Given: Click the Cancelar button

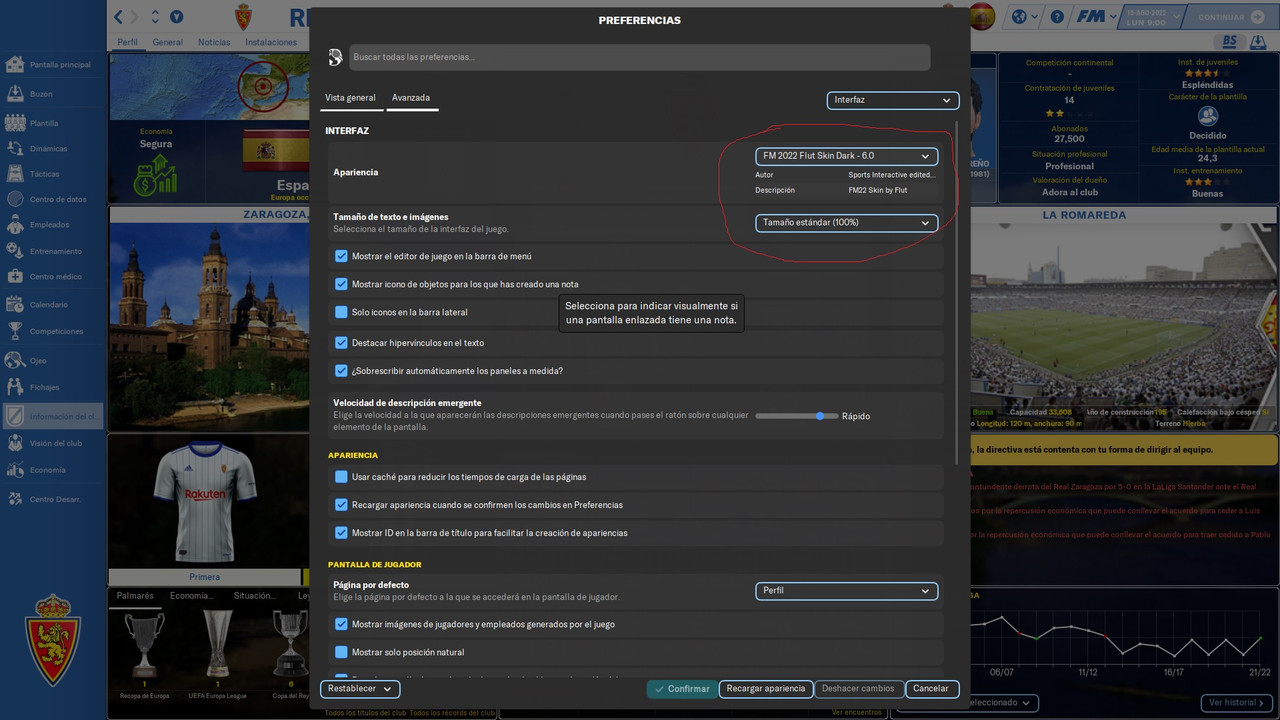Looking at the screenshot, I should [x=931, y=689].
